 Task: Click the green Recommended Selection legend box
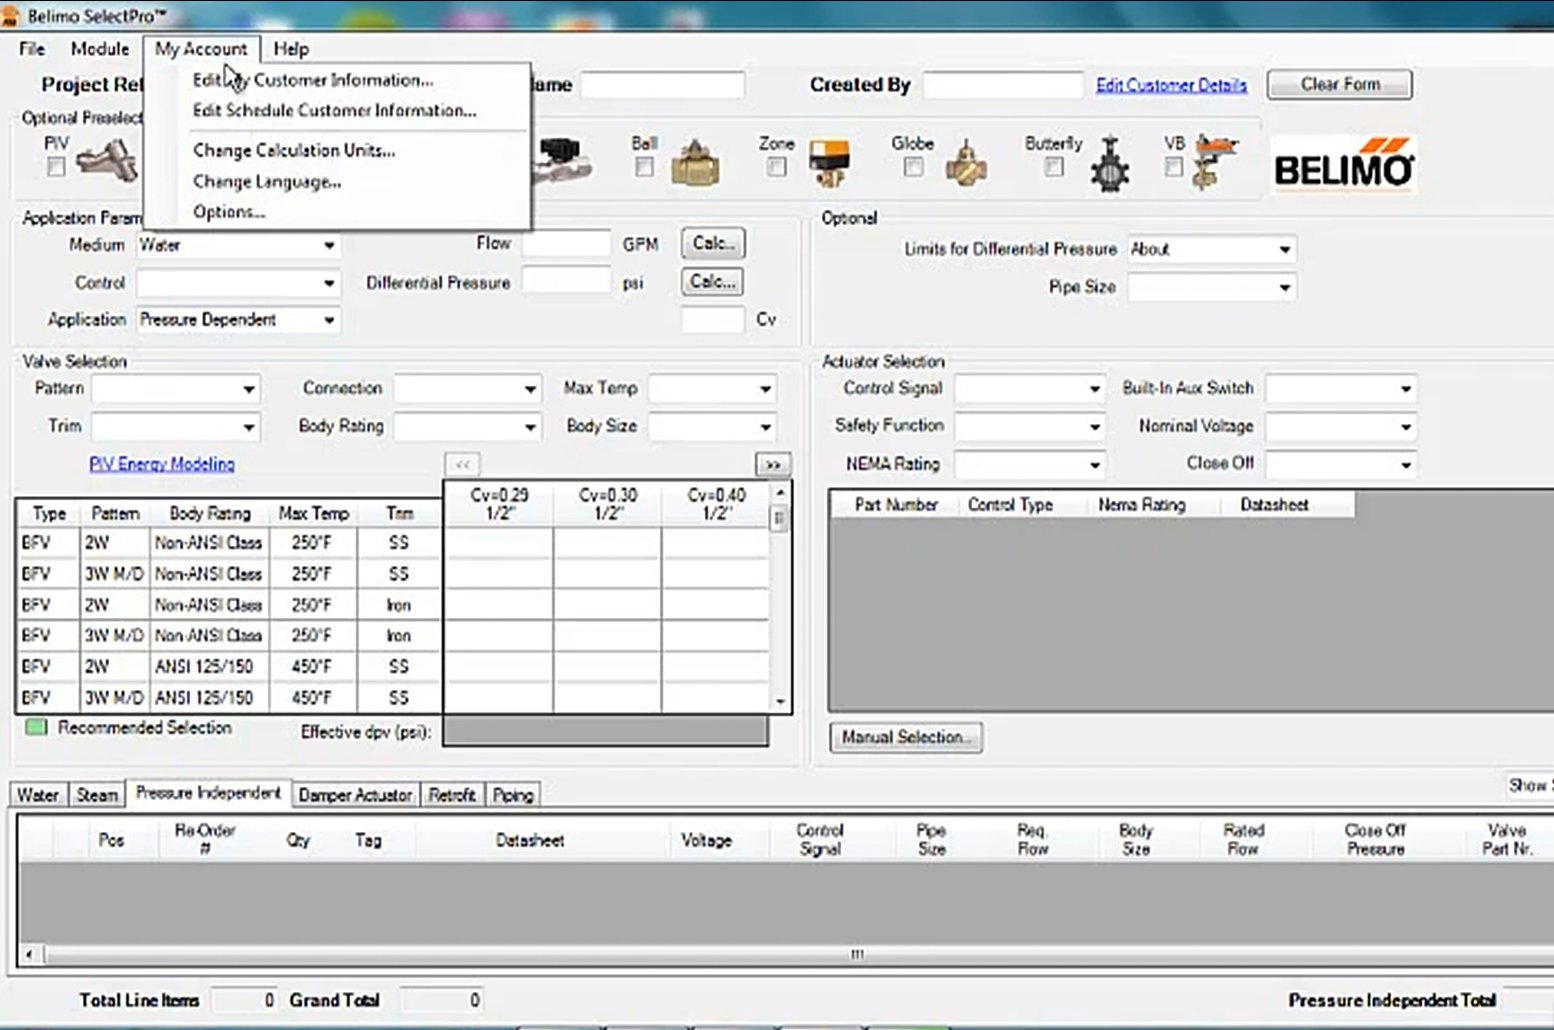coord(37,727)
